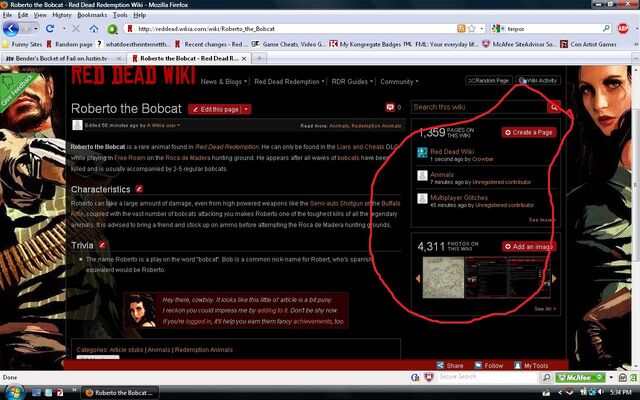
Task: Click the Share icon in bottom bar
Action: [440, 365]
